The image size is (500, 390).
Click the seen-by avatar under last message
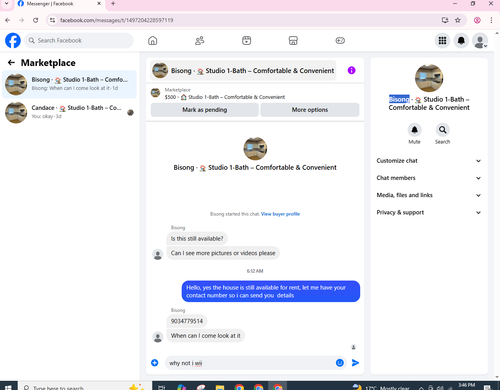(353, 347)
